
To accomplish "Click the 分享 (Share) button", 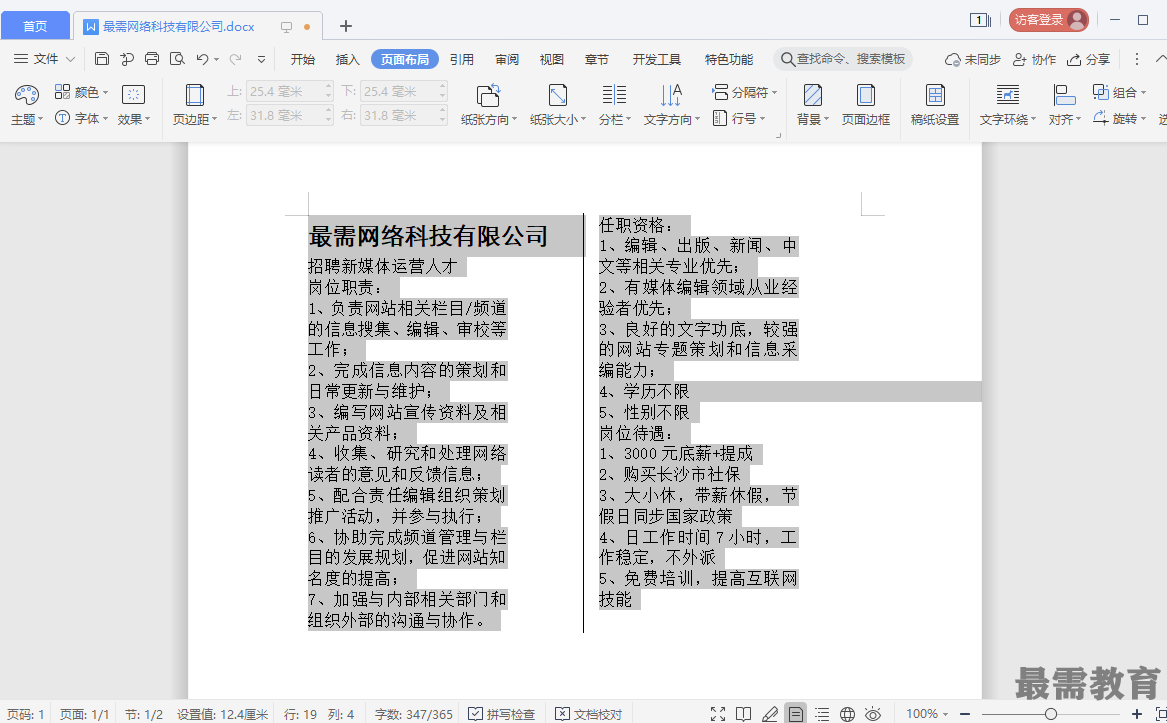I will click(1088, 59).
